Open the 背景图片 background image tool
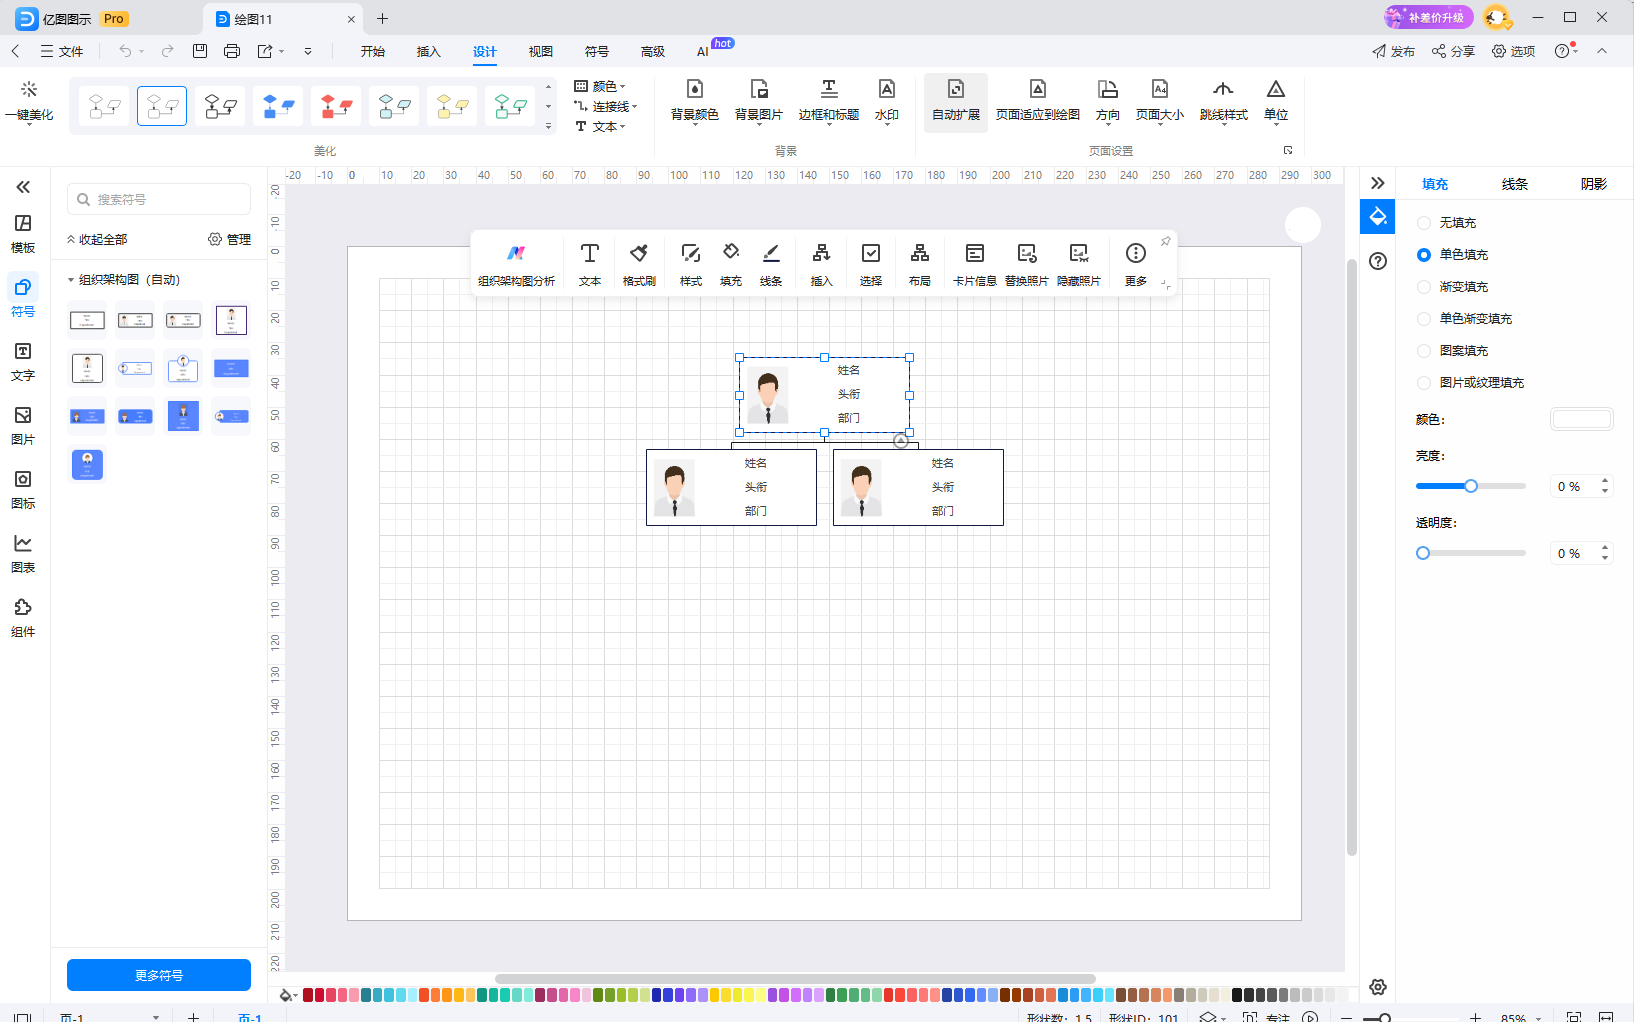Viewport: 1634px width, 1022px height. pyautogui.click(x=759, y=101)
